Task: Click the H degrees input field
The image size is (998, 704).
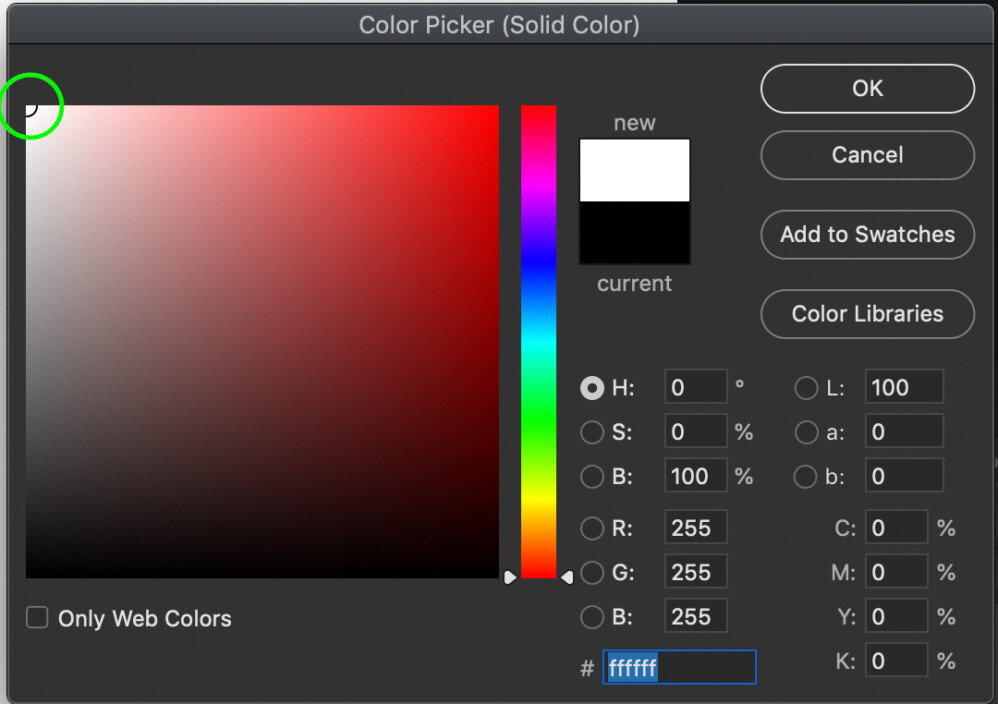Action: [x=695, y=387]
